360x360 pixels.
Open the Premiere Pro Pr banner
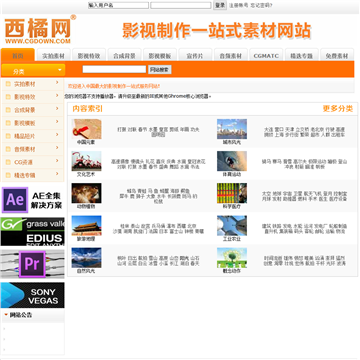click(32, 264)
